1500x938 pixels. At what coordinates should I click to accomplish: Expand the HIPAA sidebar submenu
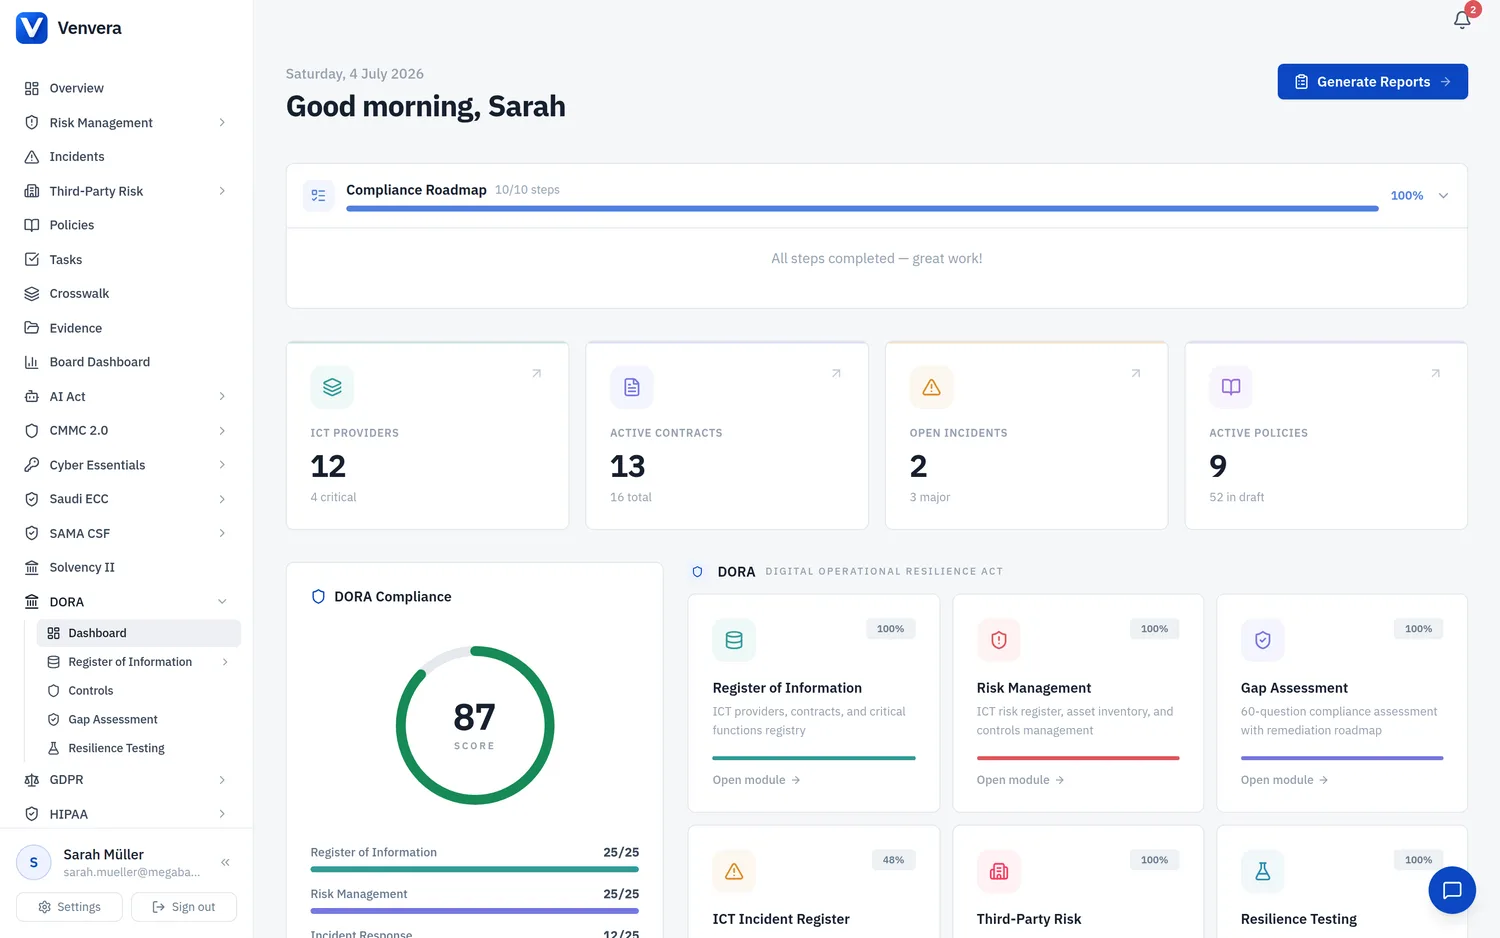pos(222,814)
